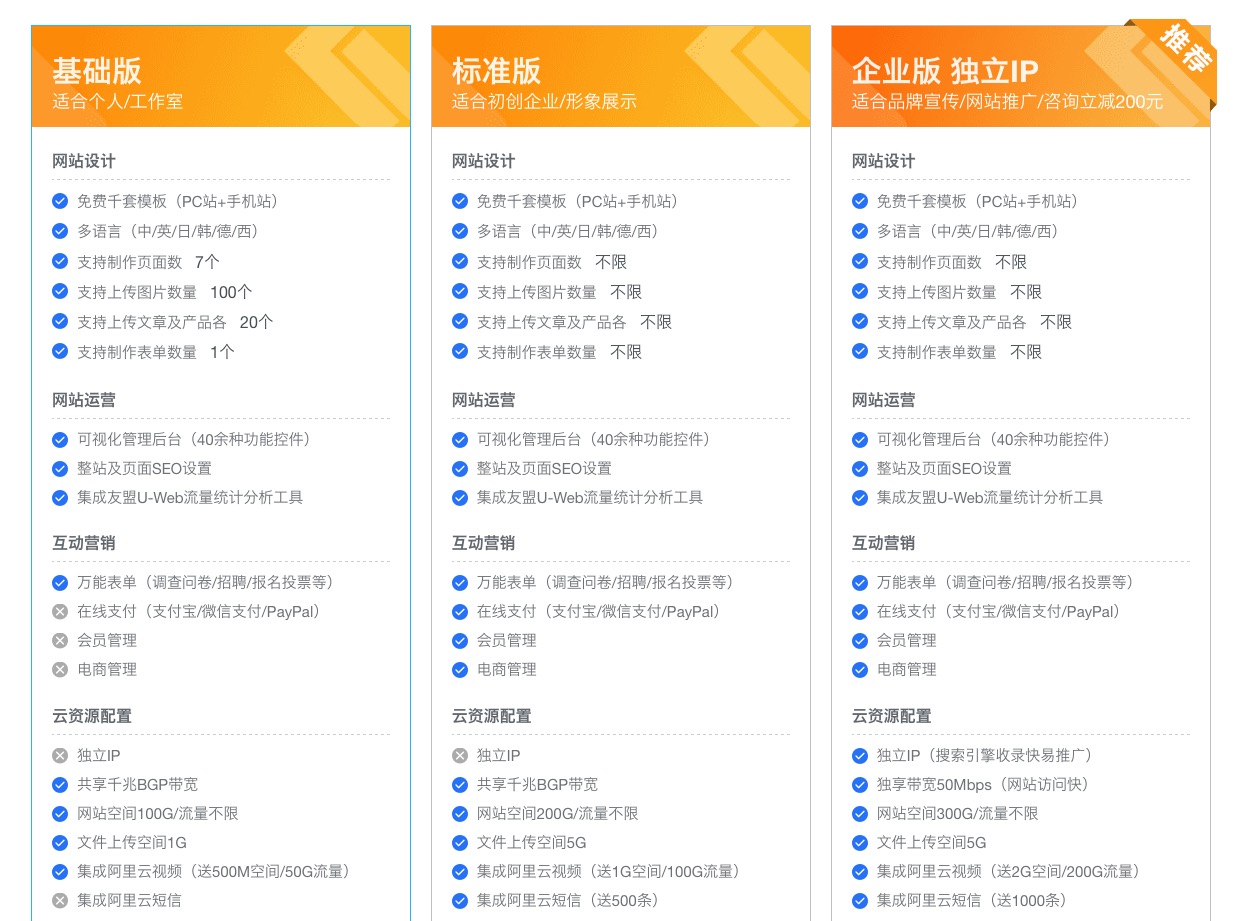Click the check icon beside 独立IP（搜索引擎收录快易推广）
The image size is (1239, 921).
click(x=860, y=755)
